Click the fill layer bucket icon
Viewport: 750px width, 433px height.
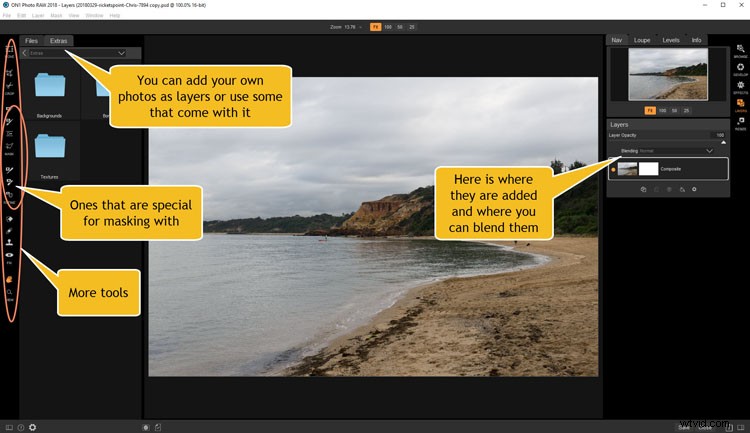pyautogui.click(x=682, y=189)
